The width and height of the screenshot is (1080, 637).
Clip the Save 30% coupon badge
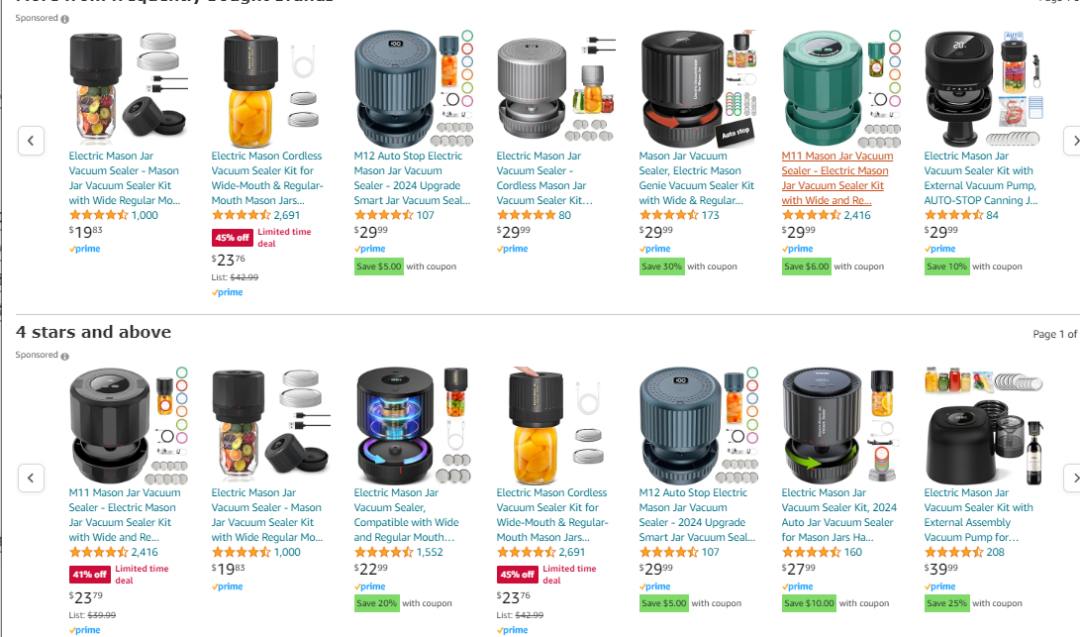661,267
